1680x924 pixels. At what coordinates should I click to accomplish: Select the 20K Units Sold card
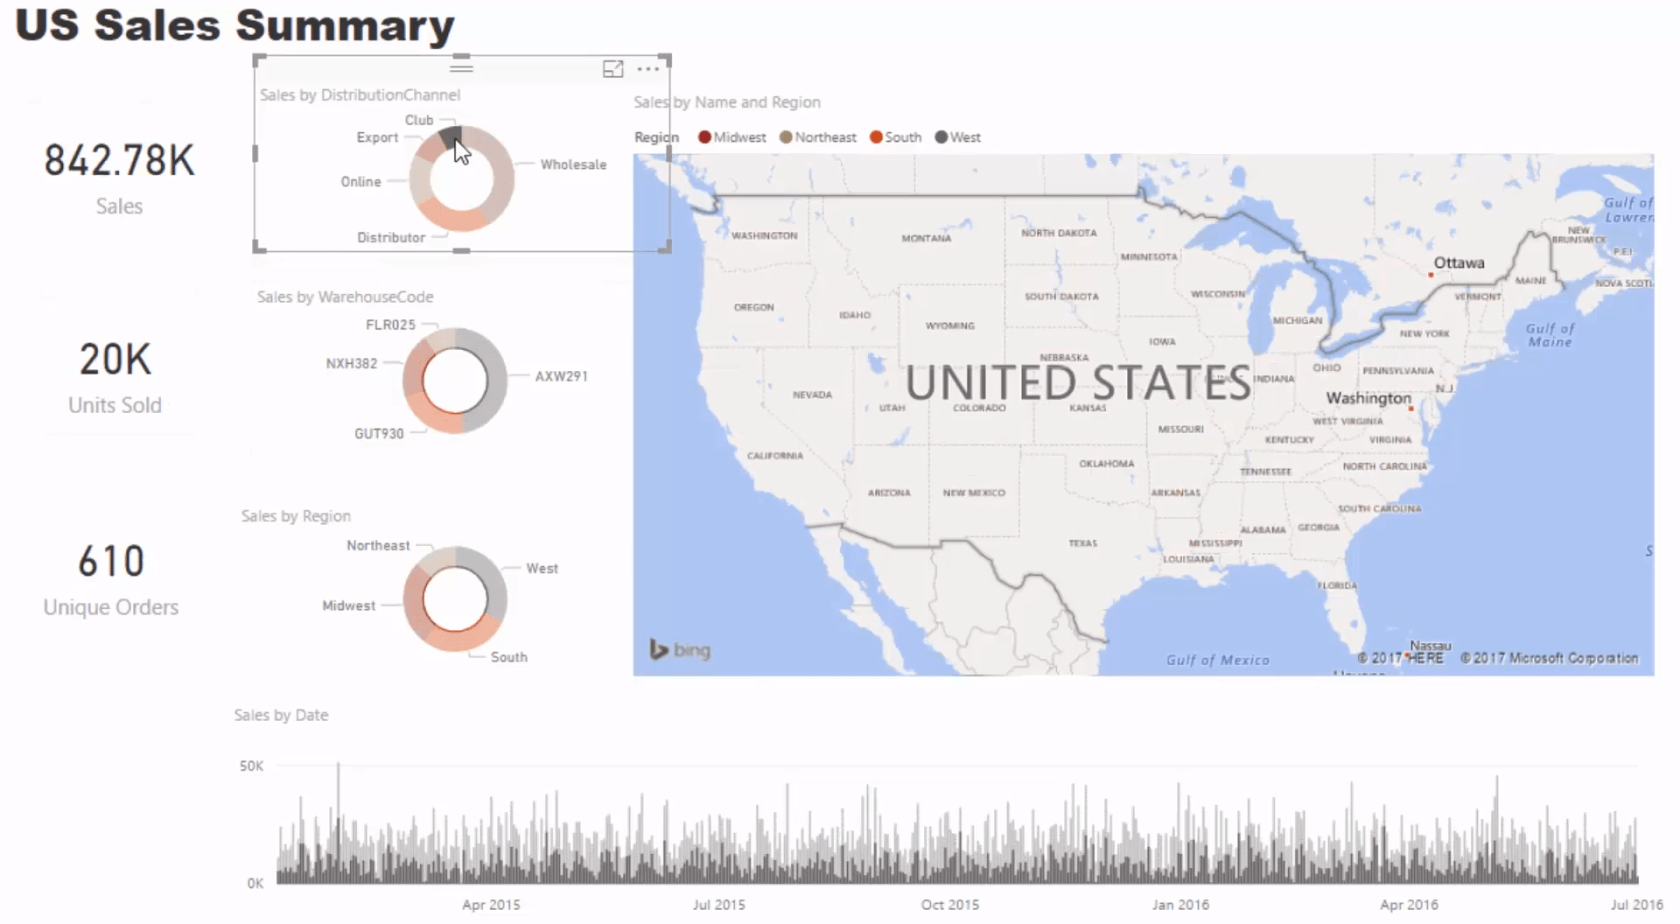(x=115, y=378)
